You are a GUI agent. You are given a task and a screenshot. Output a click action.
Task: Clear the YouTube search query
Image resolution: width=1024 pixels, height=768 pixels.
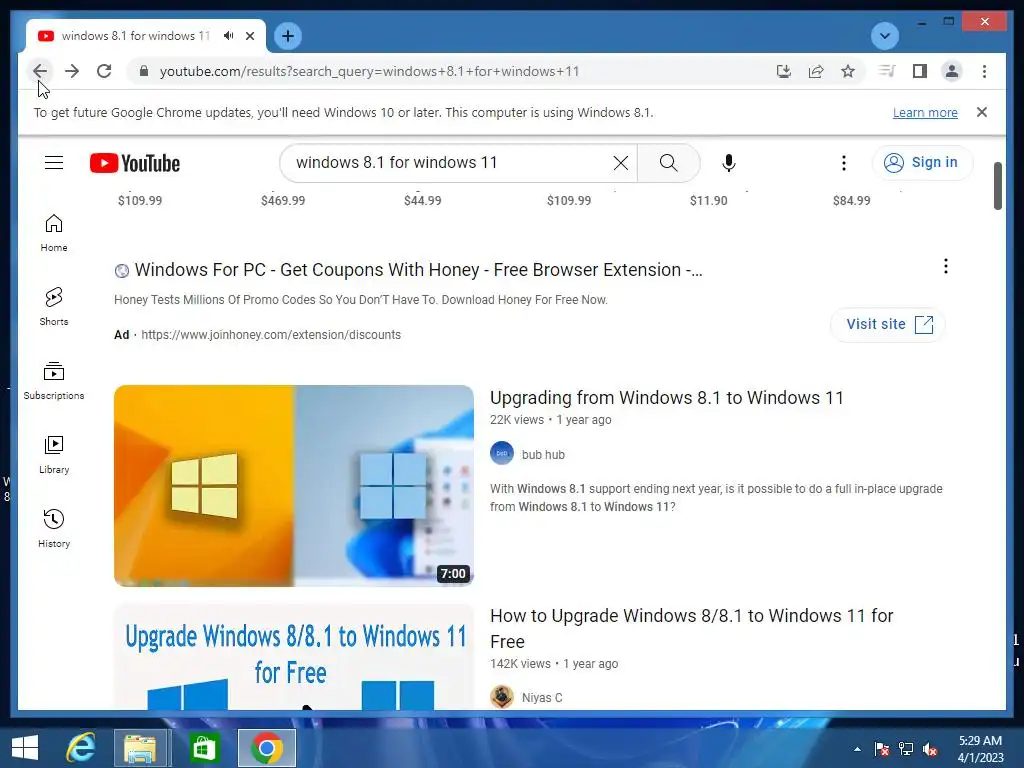621,163
